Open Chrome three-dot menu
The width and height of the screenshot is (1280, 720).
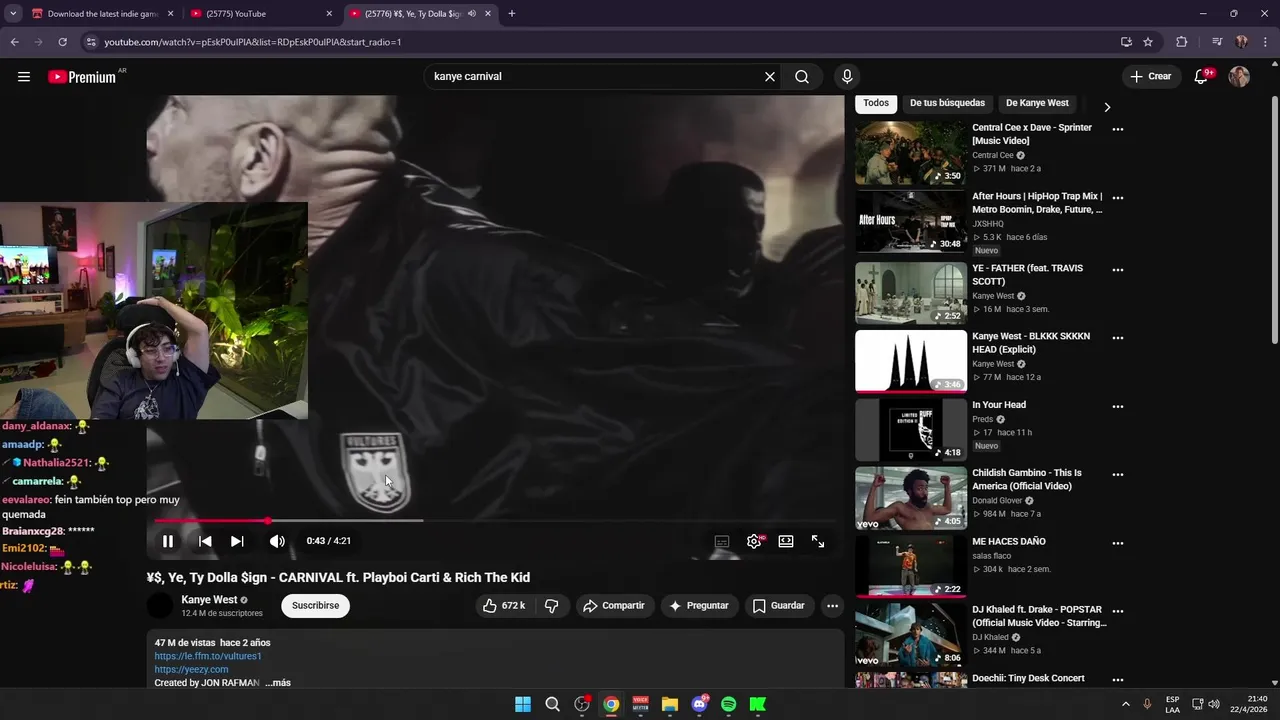coord(1266,42)
